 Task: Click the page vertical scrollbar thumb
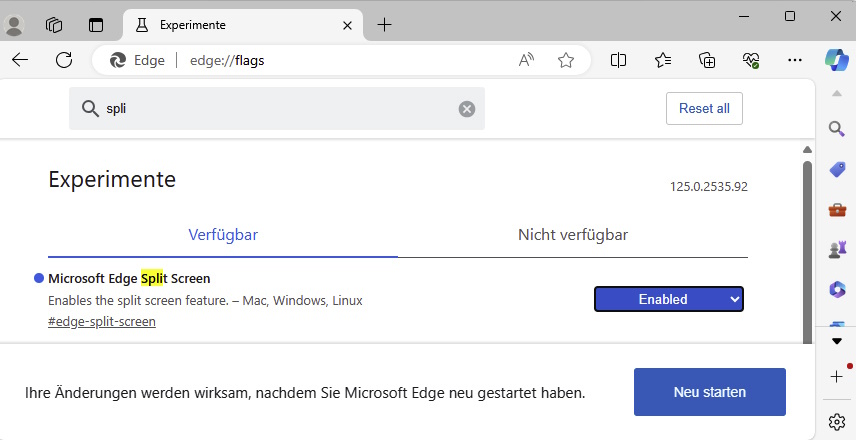[807, 251]
